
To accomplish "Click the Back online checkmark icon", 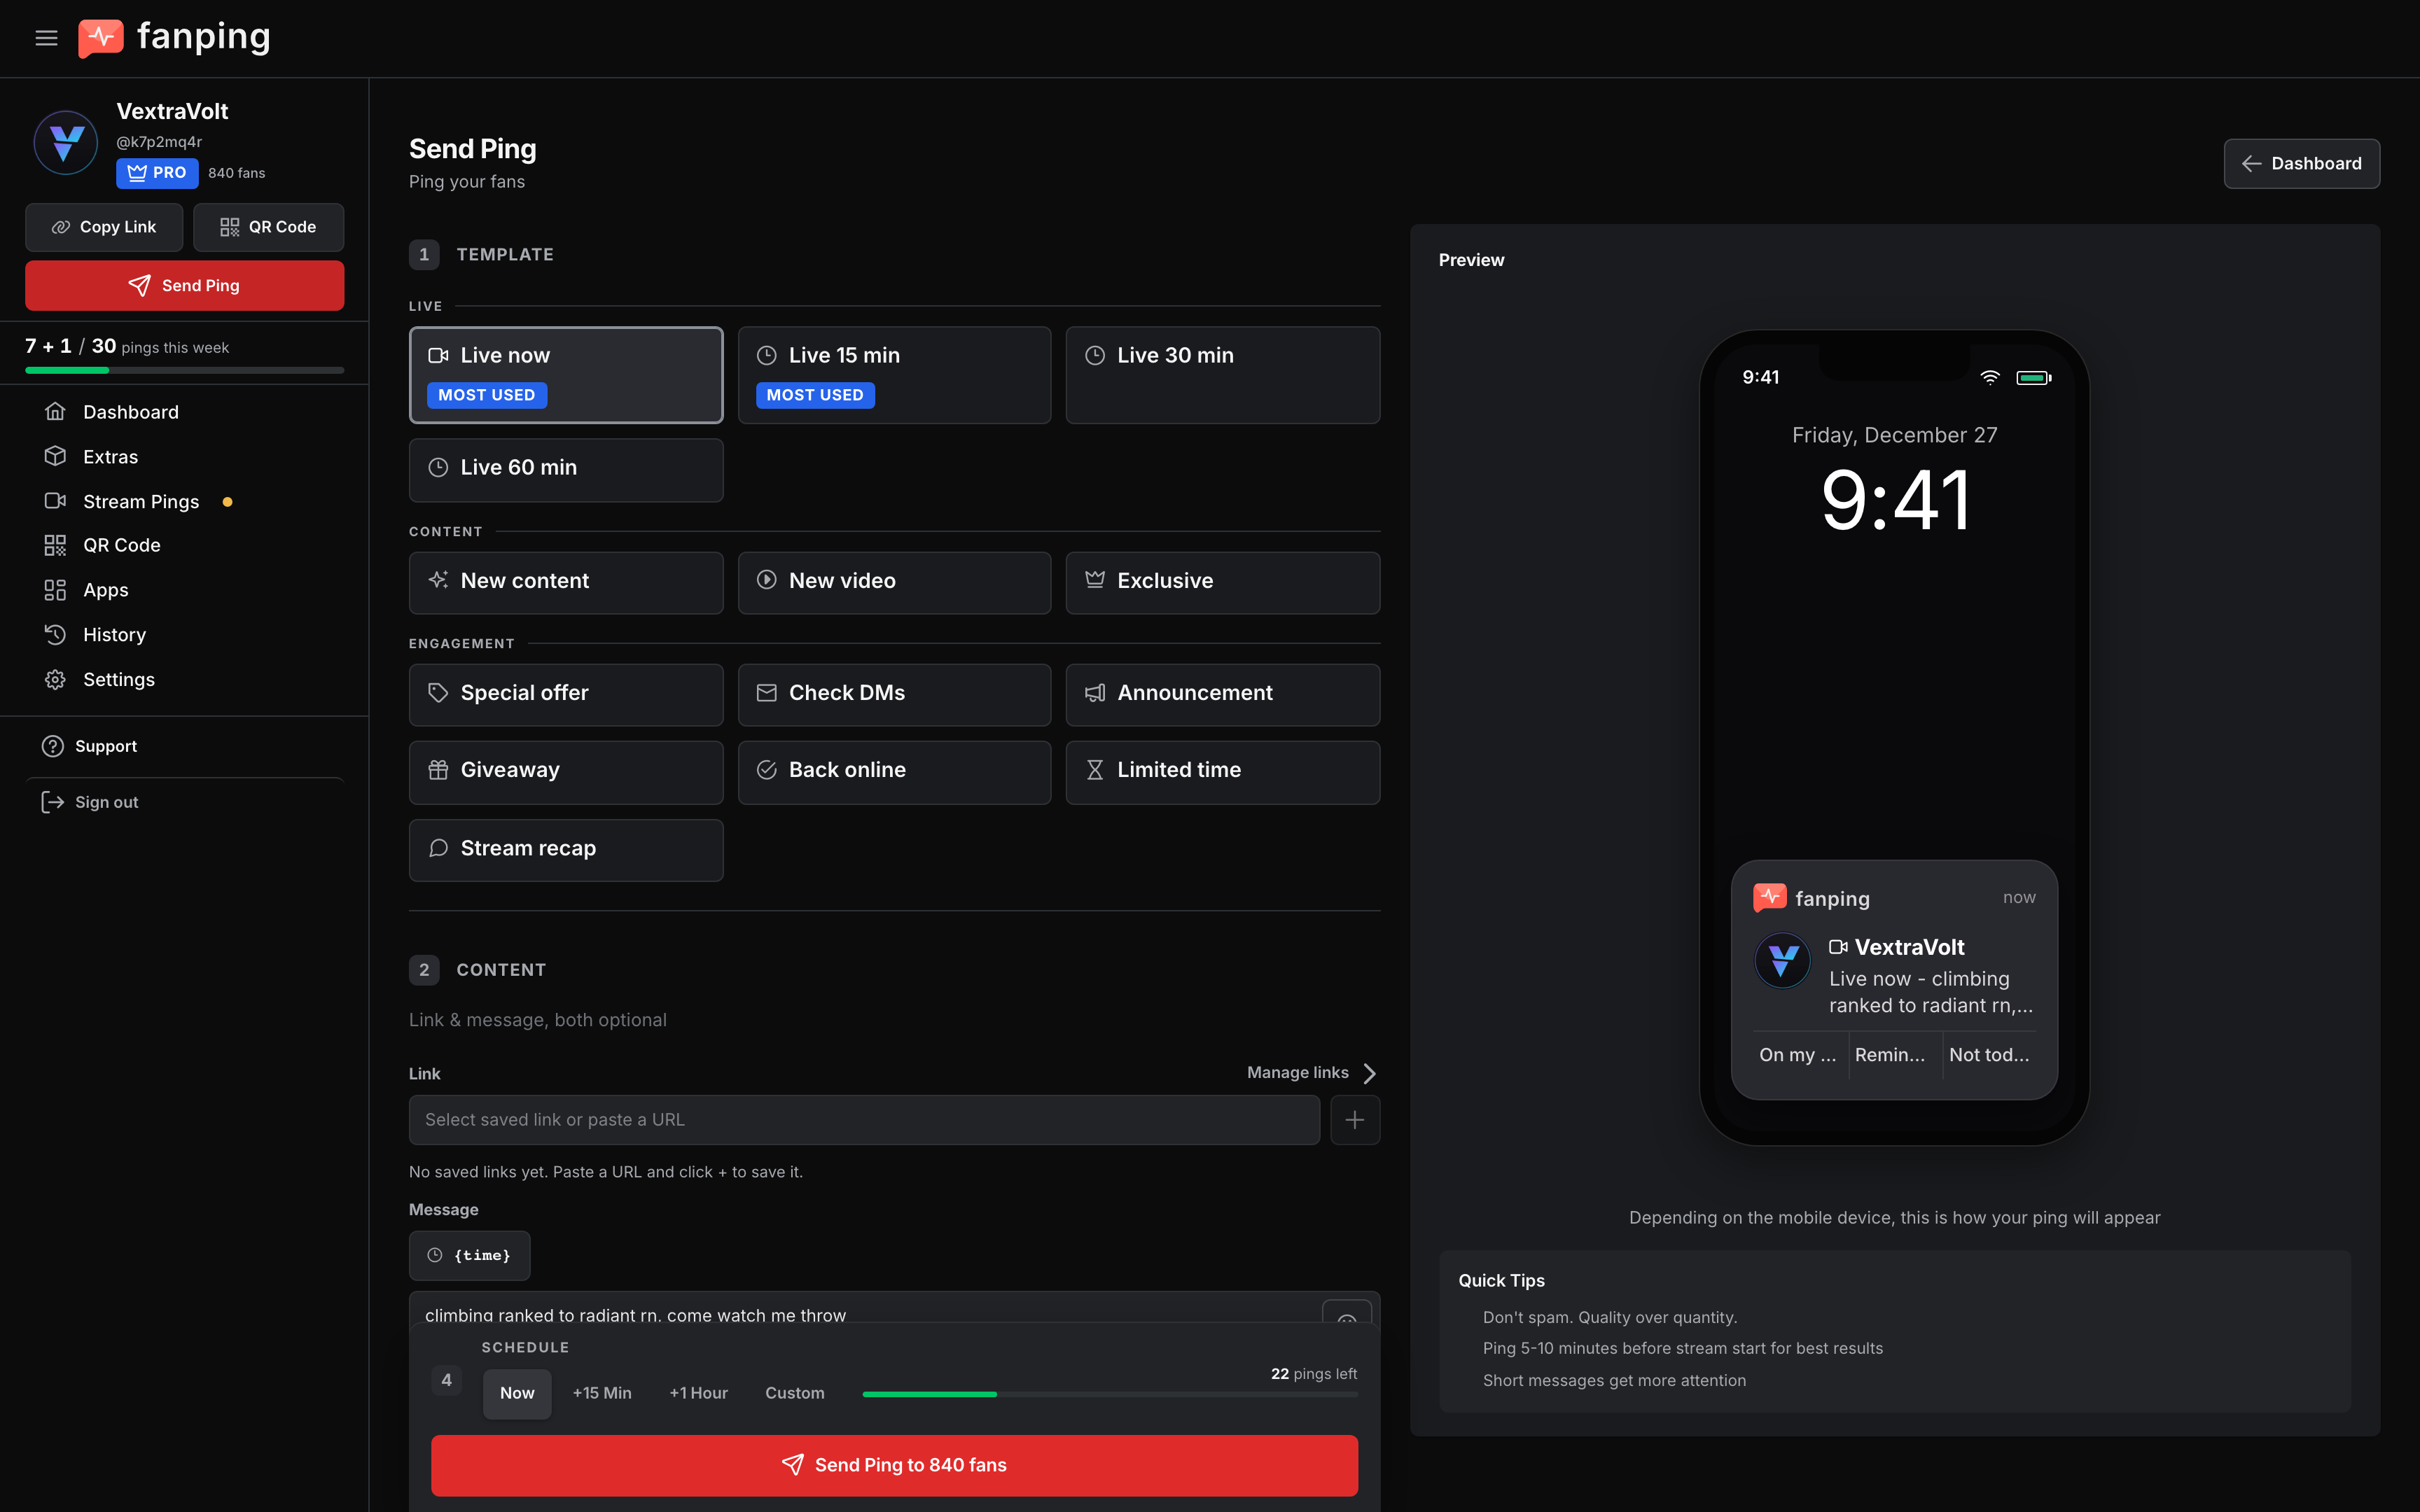I will [766, 770].
